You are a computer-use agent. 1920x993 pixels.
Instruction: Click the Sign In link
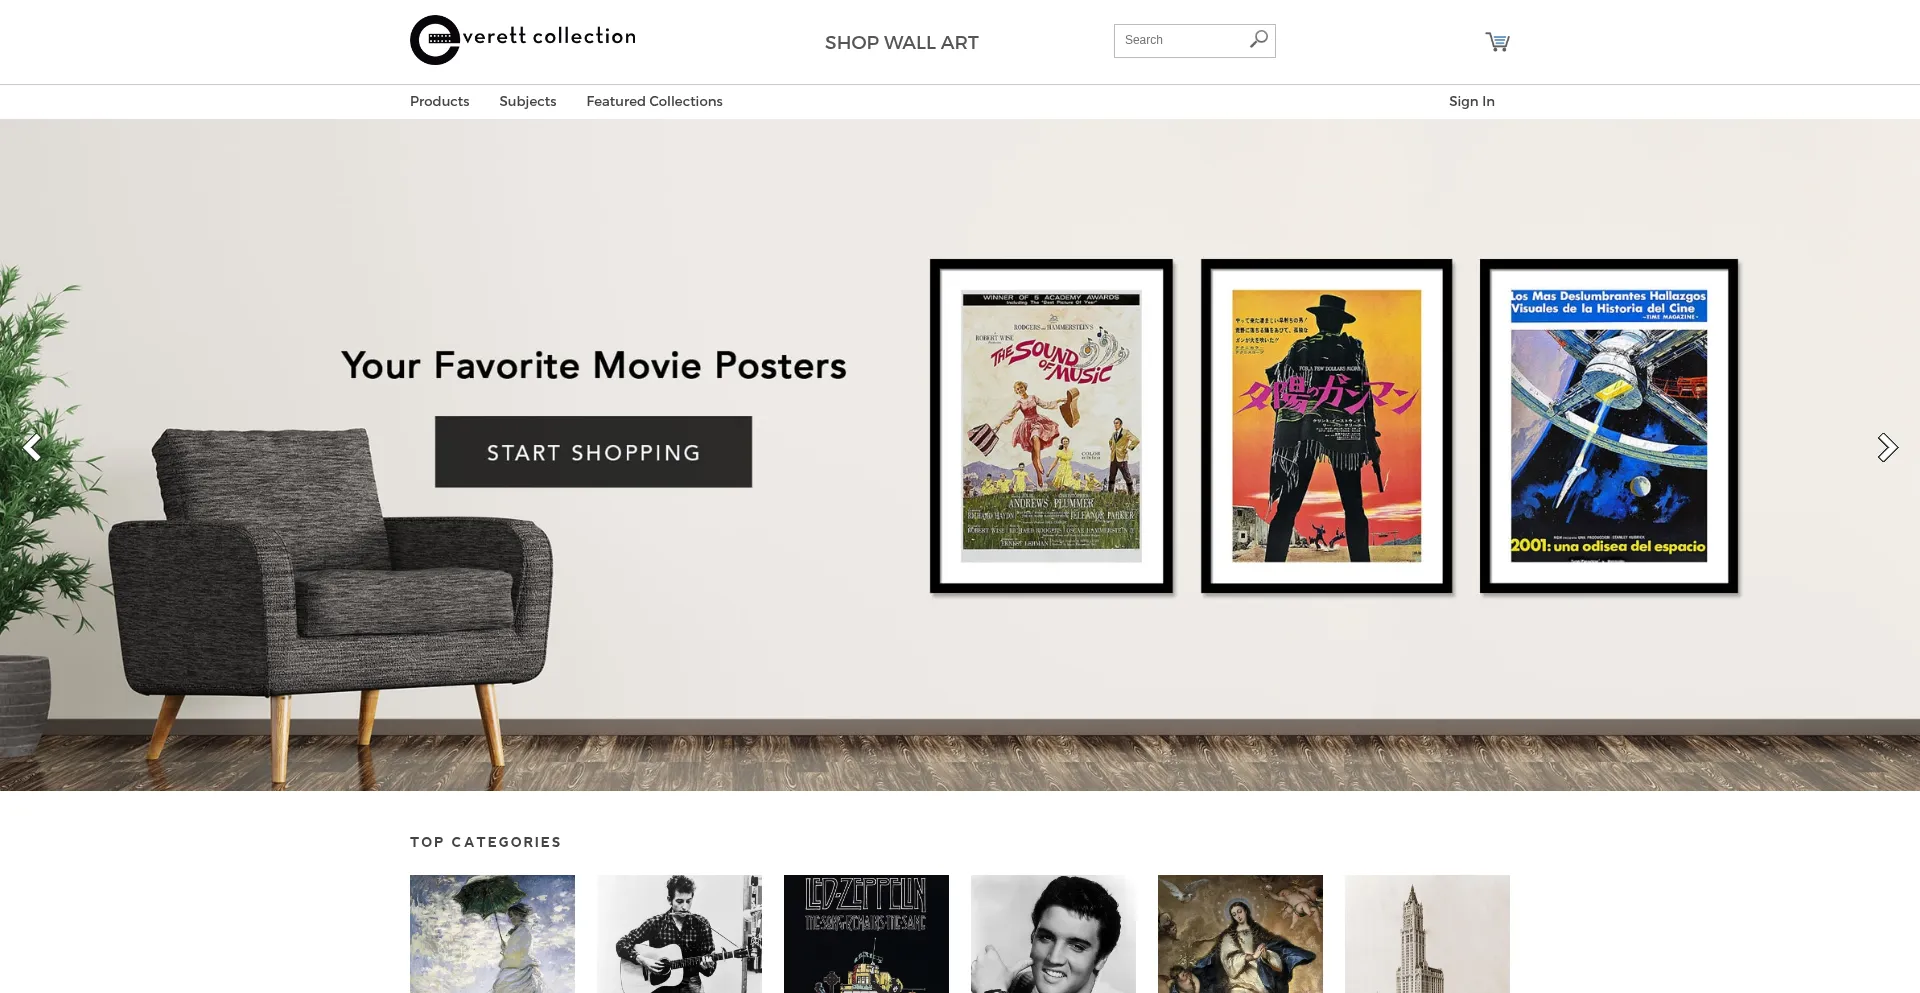1471,101
